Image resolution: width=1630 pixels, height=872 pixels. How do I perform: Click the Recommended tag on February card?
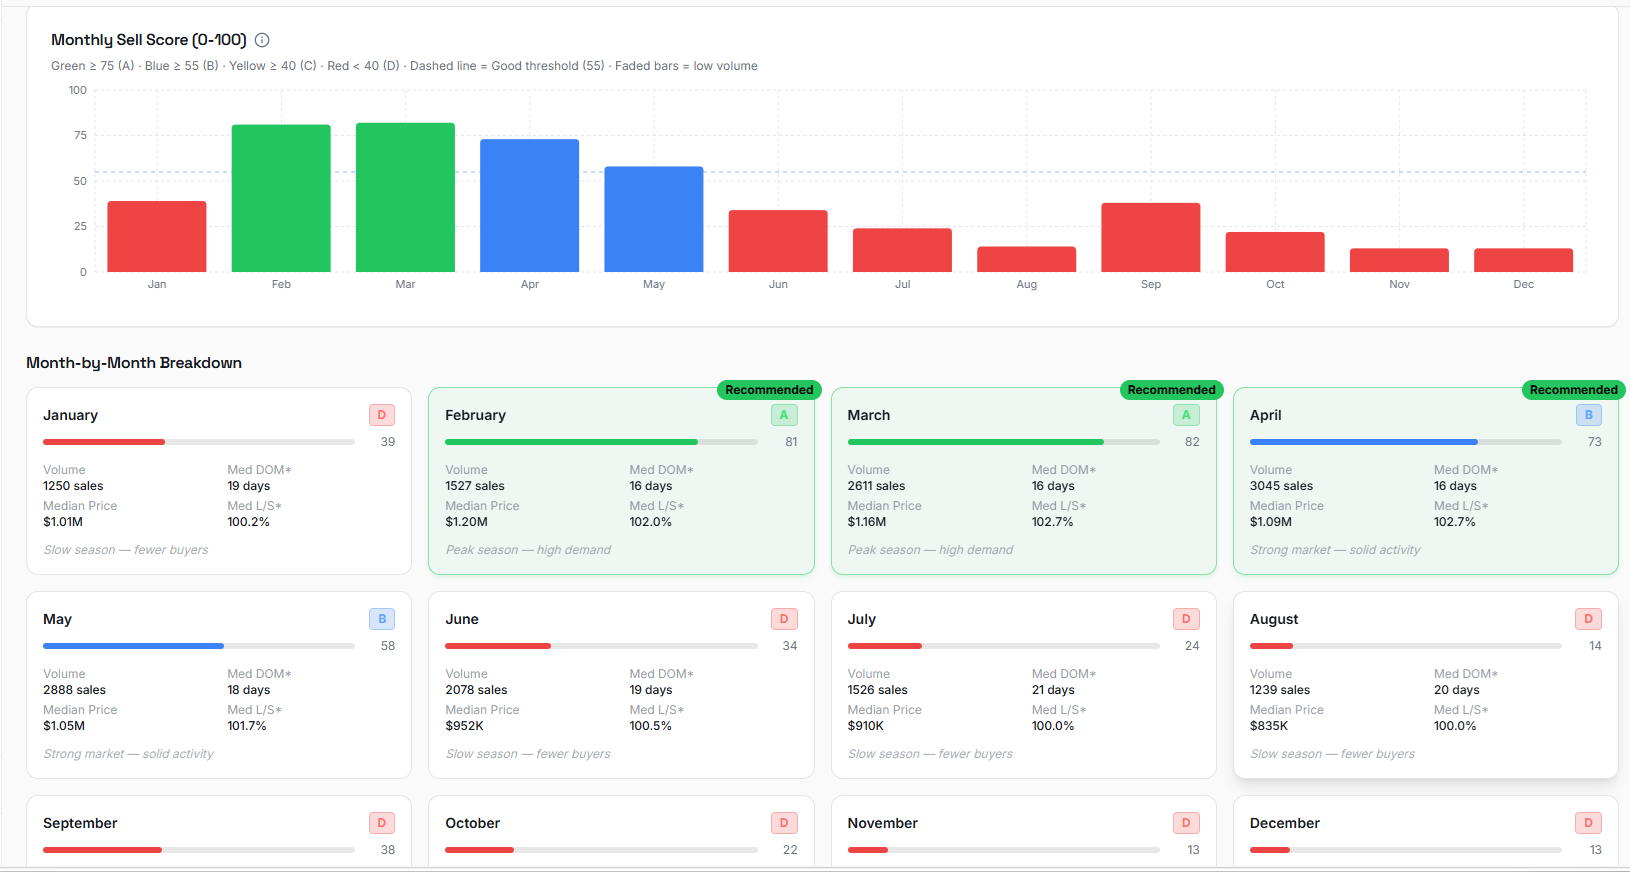[x=769, y=390]
